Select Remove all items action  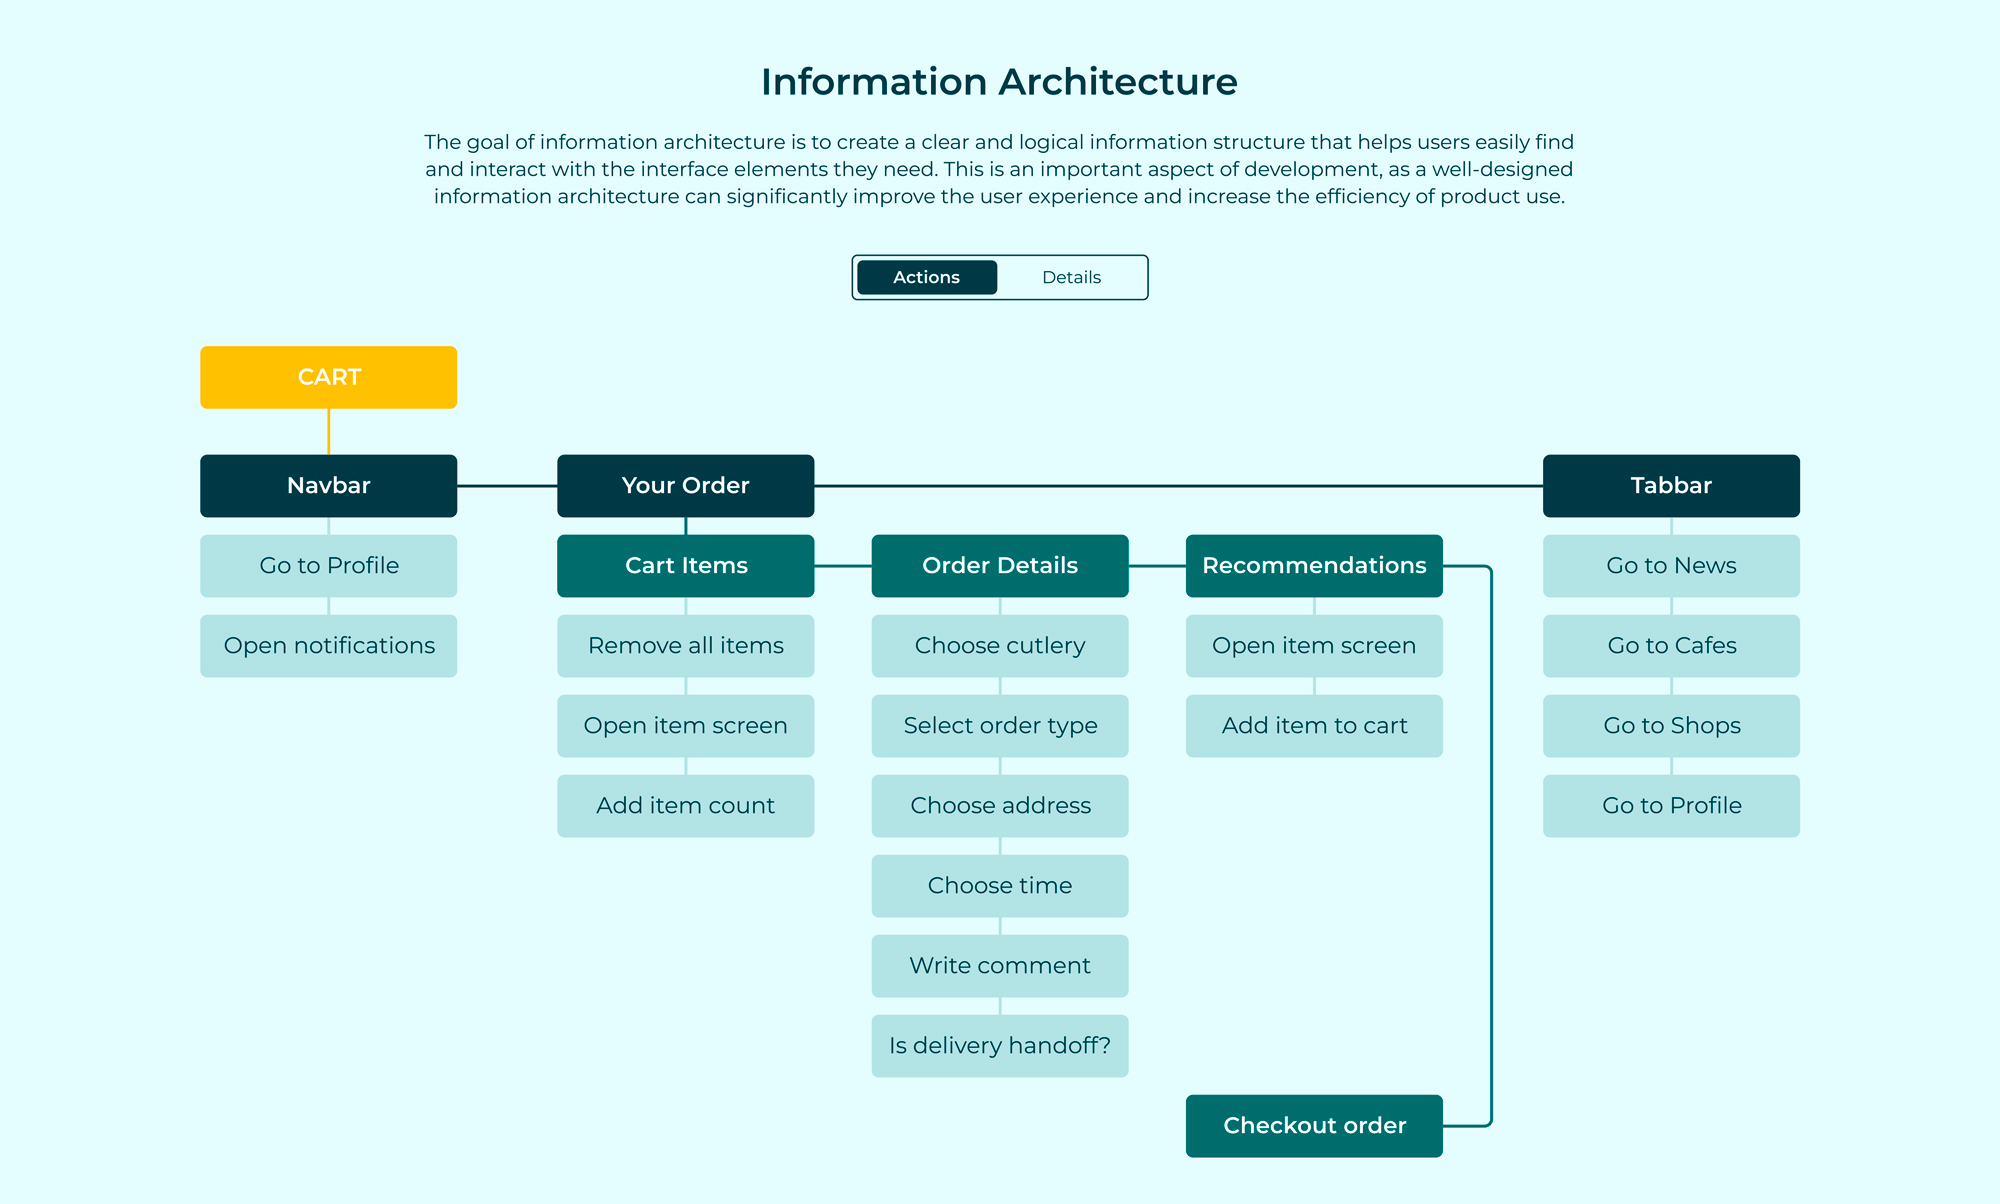tap(685, 646)
